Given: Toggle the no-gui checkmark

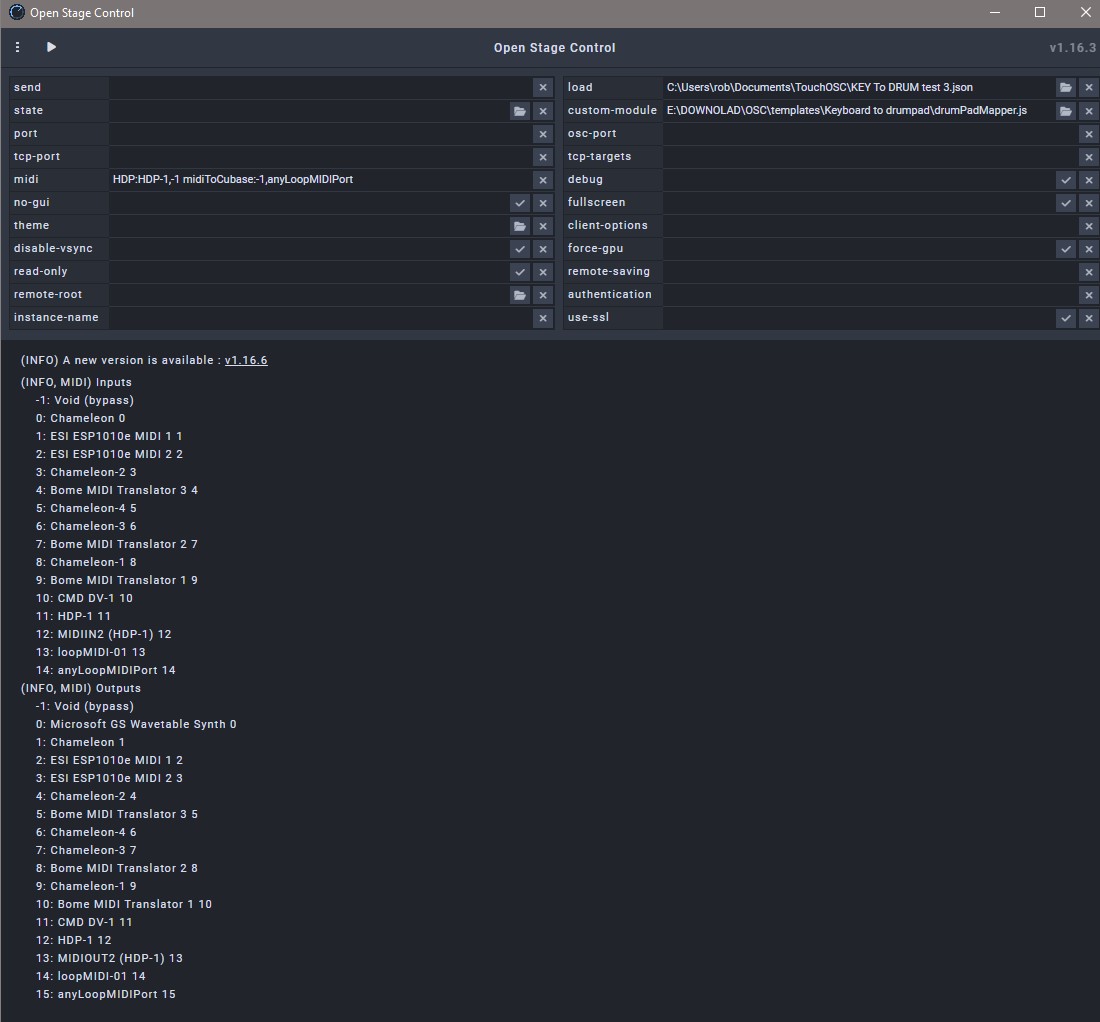Looking at the screenshot, I should click(x=519, y=203).
